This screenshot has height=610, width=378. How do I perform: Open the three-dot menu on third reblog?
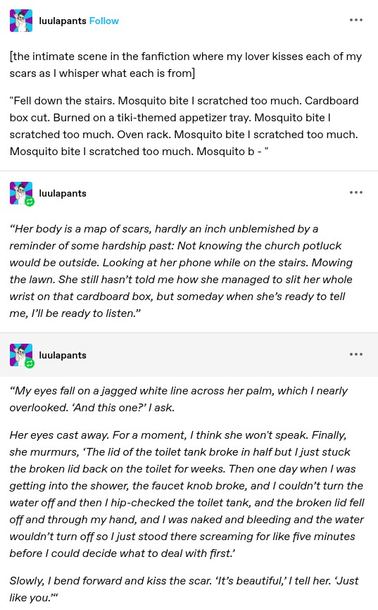click(x=356, y=354)
